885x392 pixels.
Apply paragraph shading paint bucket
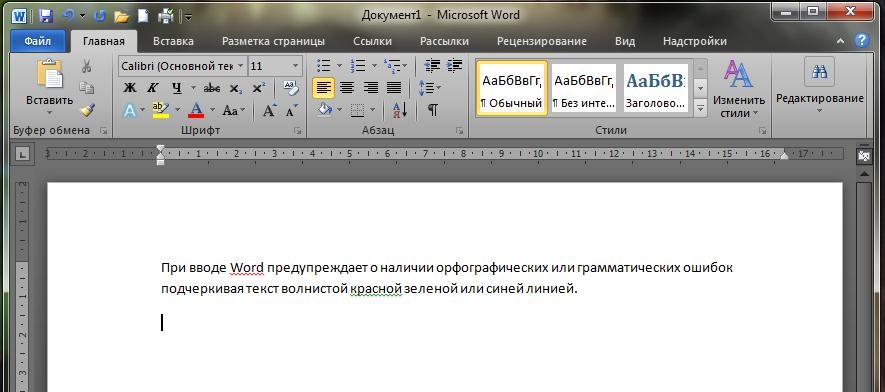325,110
